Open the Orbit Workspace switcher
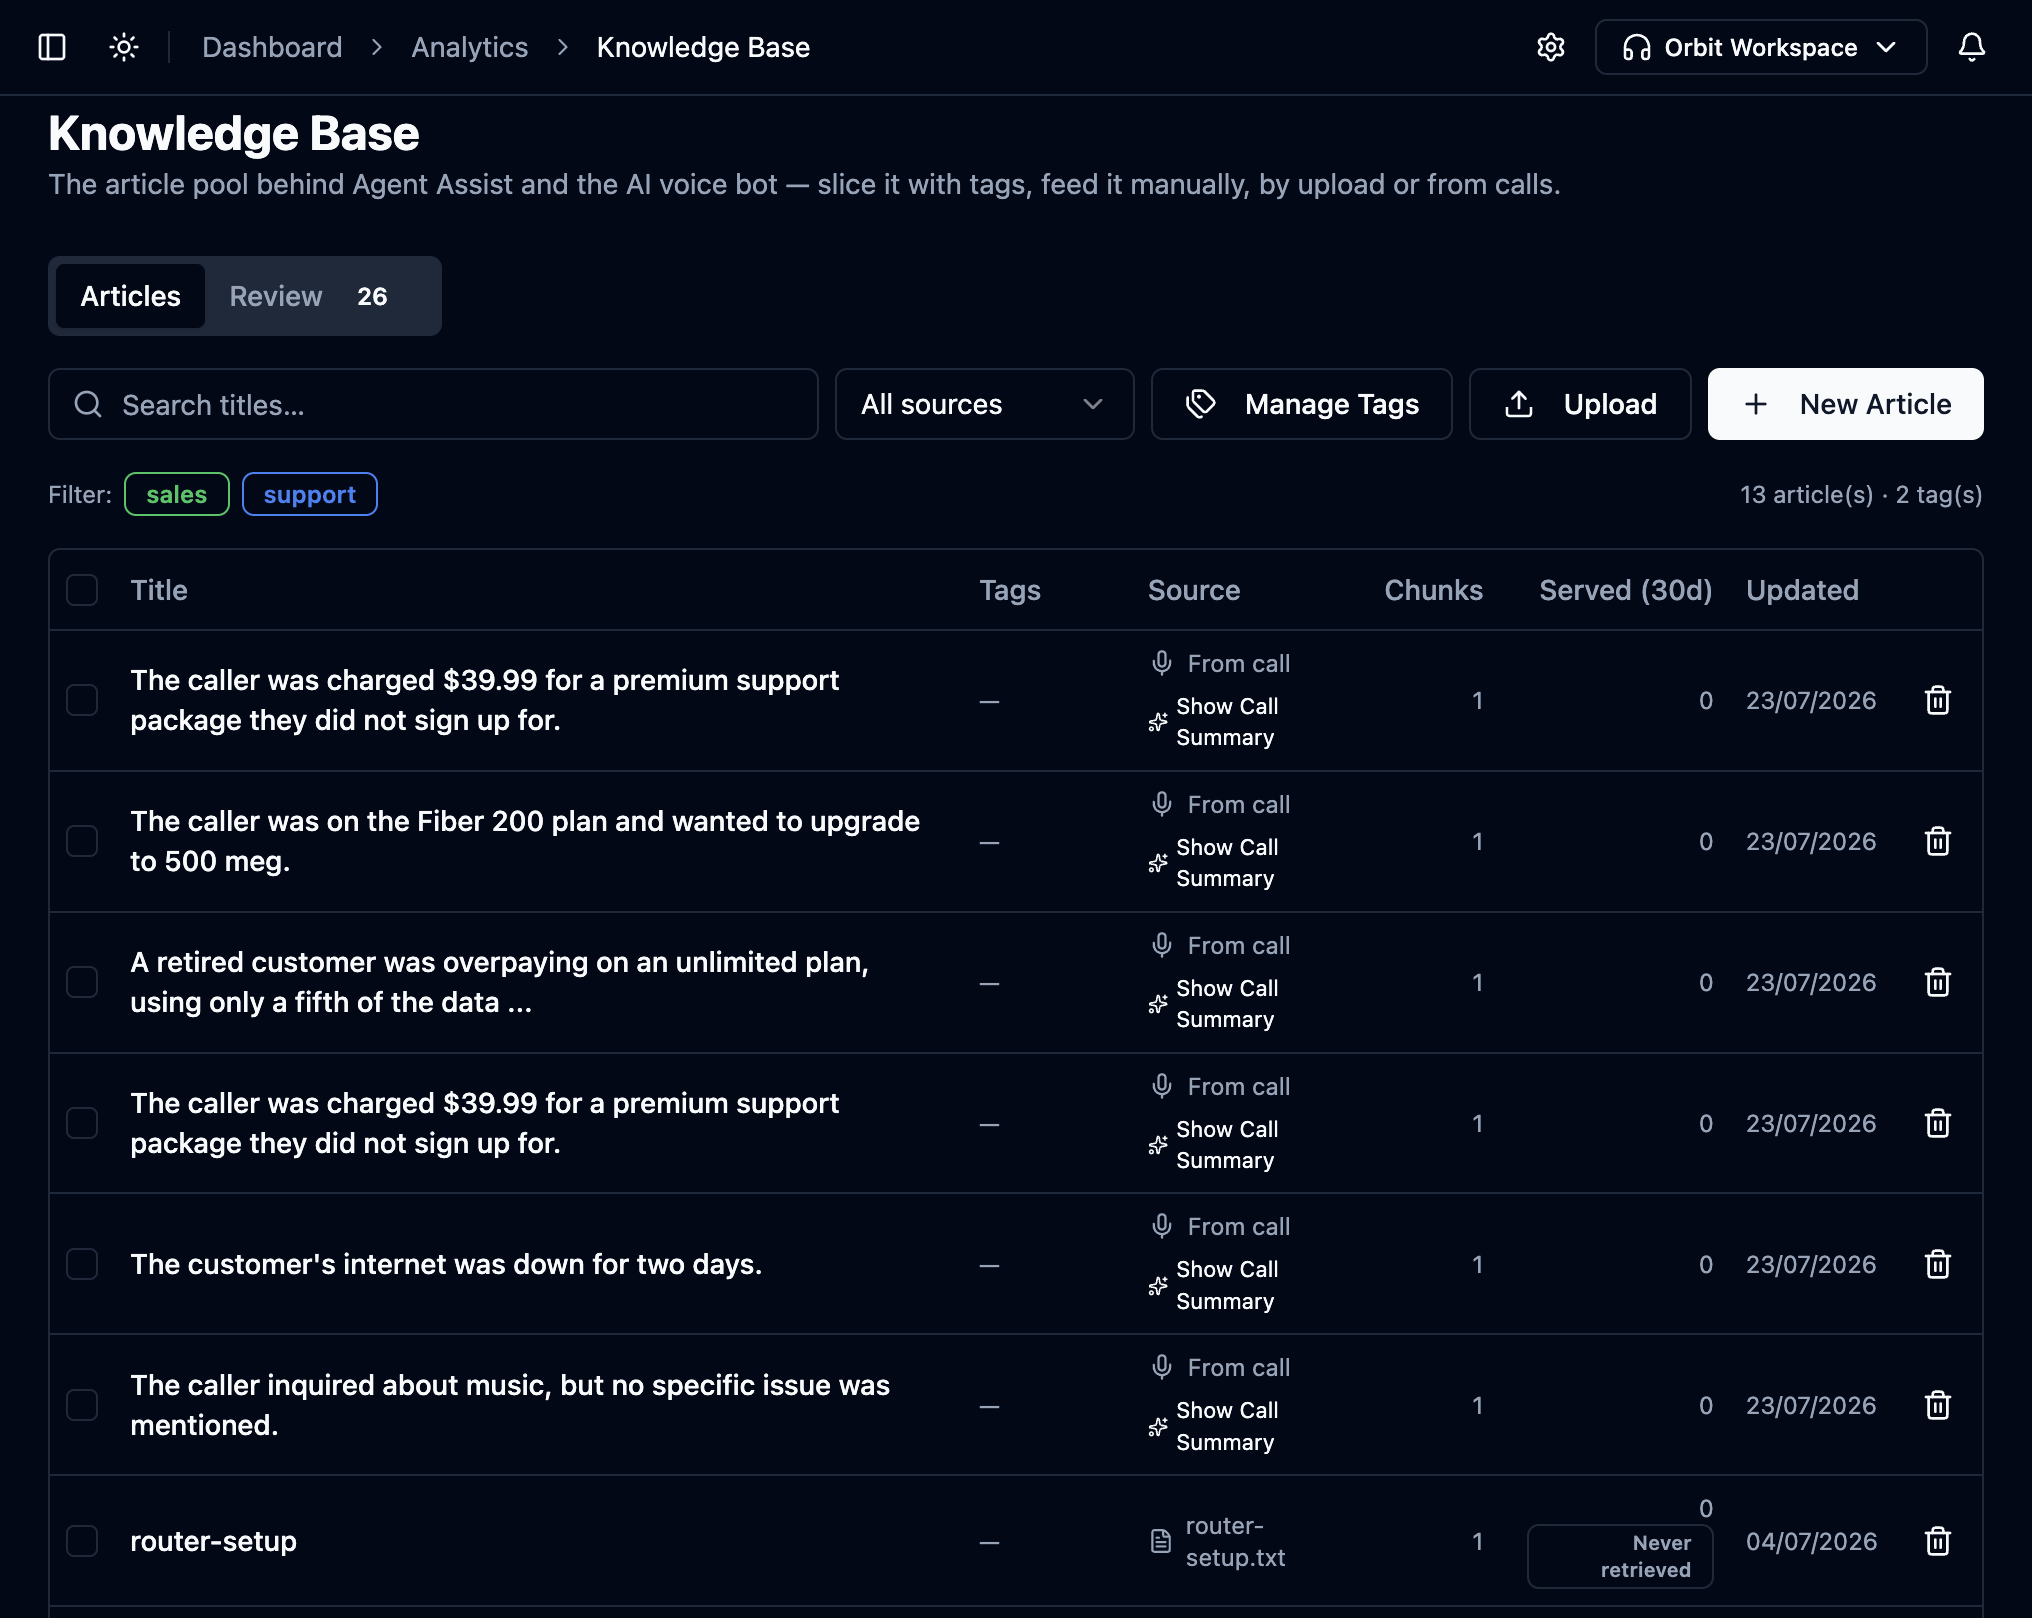This screenshot has height=1618, width=2032. tap(1761, 47)
